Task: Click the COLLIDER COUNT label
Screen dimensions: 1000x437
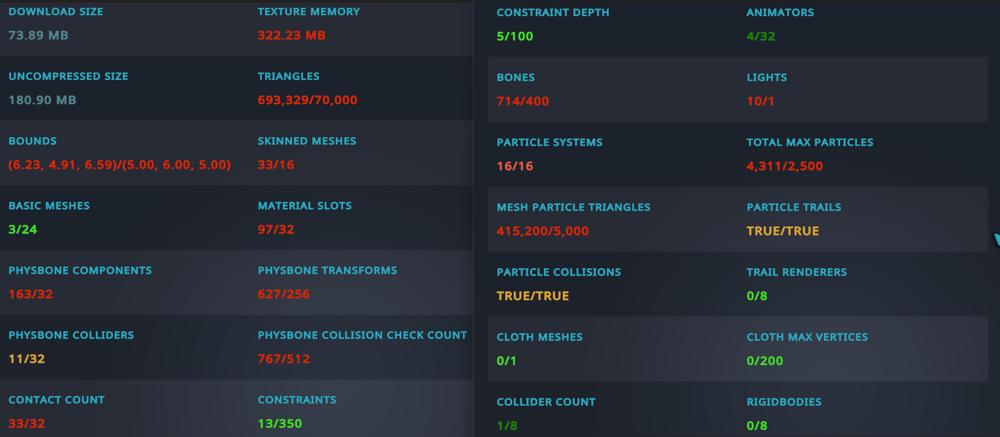Action: click(x=546, y=402)
